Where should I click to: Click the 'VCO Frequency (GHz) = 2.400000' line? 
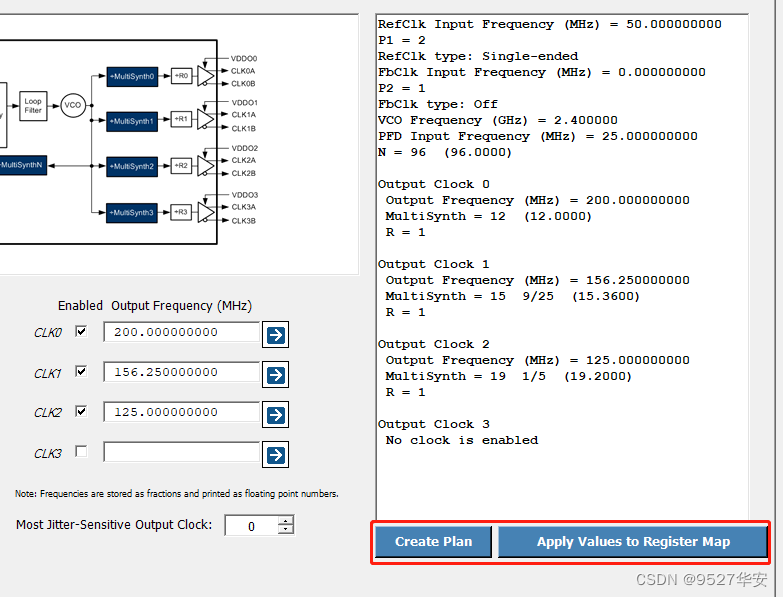pyautogui.click(x=498, y=120)
